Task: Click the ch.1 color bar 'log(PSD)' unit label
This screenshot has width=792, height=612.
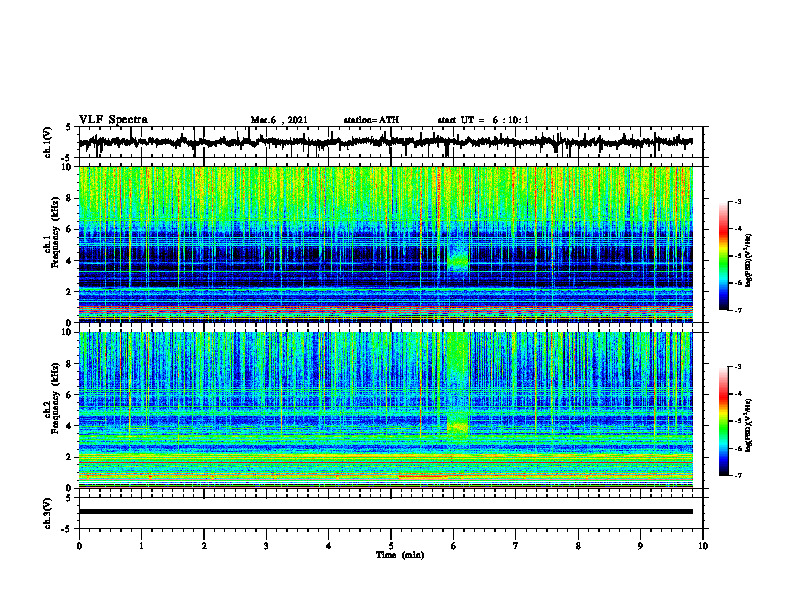Action: [748, 261]
